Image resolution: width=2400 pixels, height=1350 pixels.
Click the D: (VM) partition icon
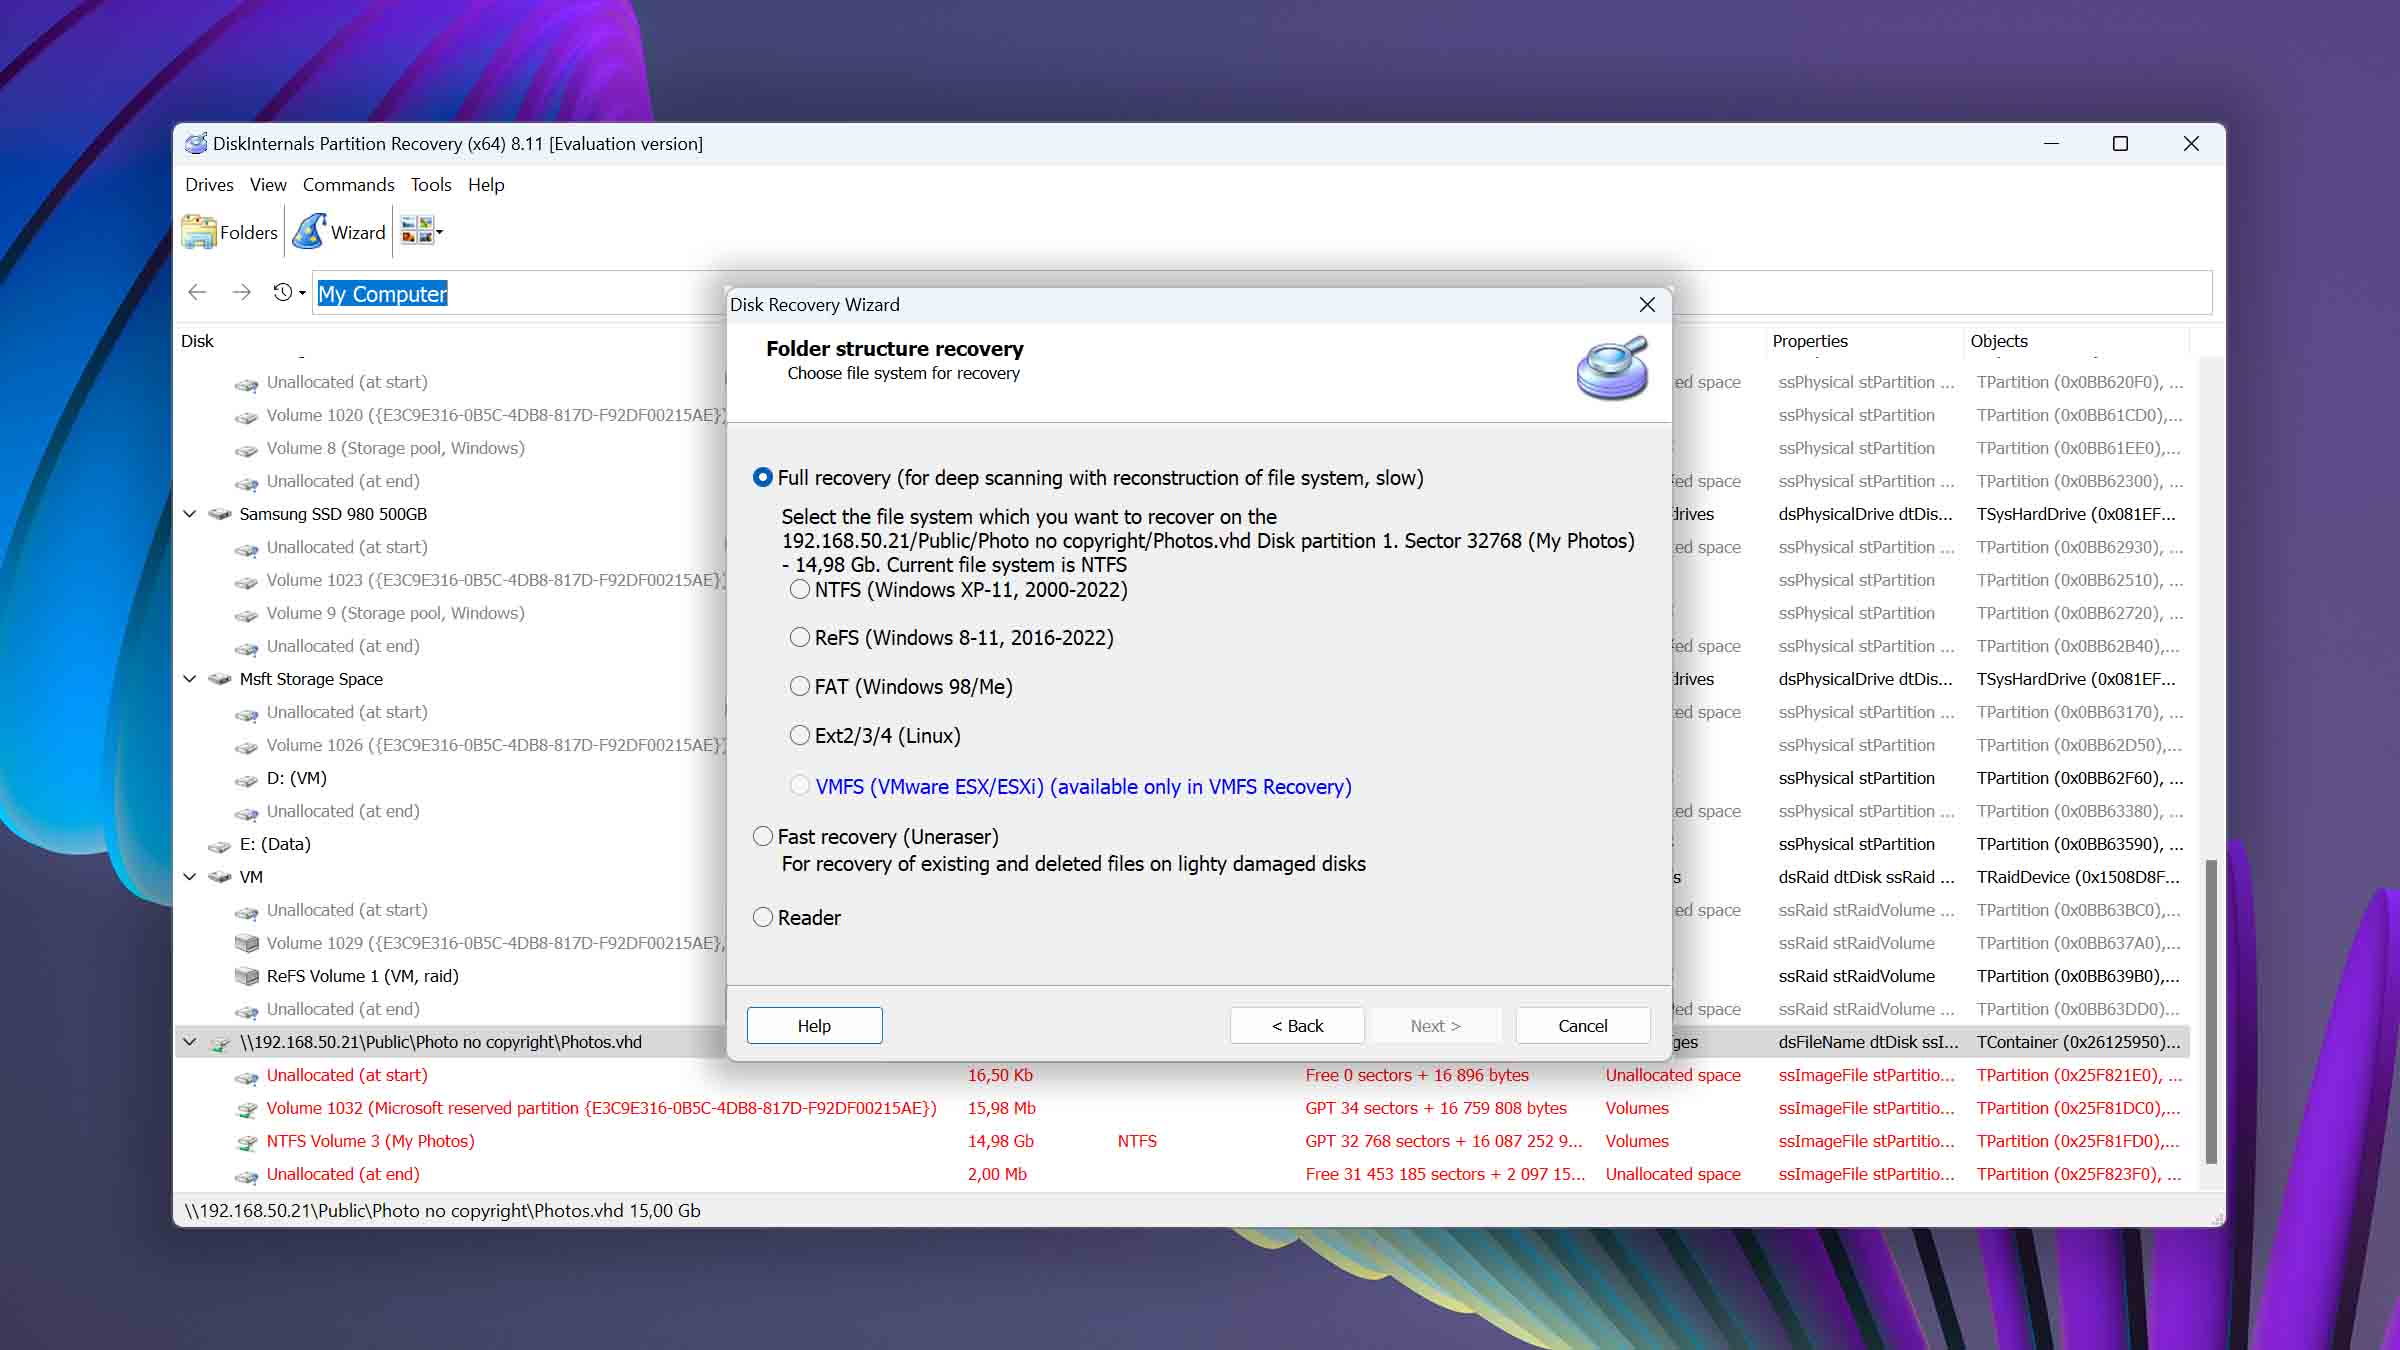(246, 779)
